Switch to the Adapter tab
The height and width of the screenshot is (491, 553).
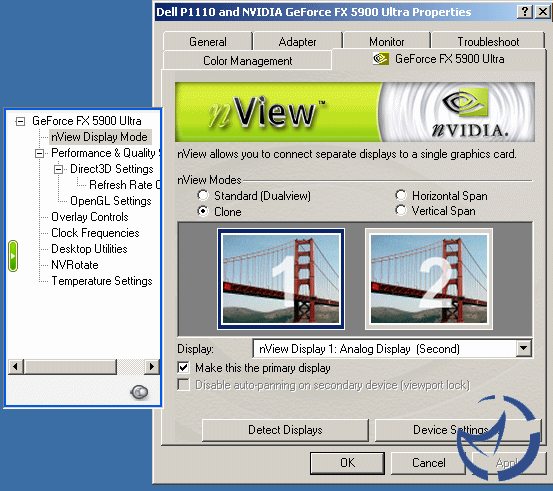(x=297, y=42)
